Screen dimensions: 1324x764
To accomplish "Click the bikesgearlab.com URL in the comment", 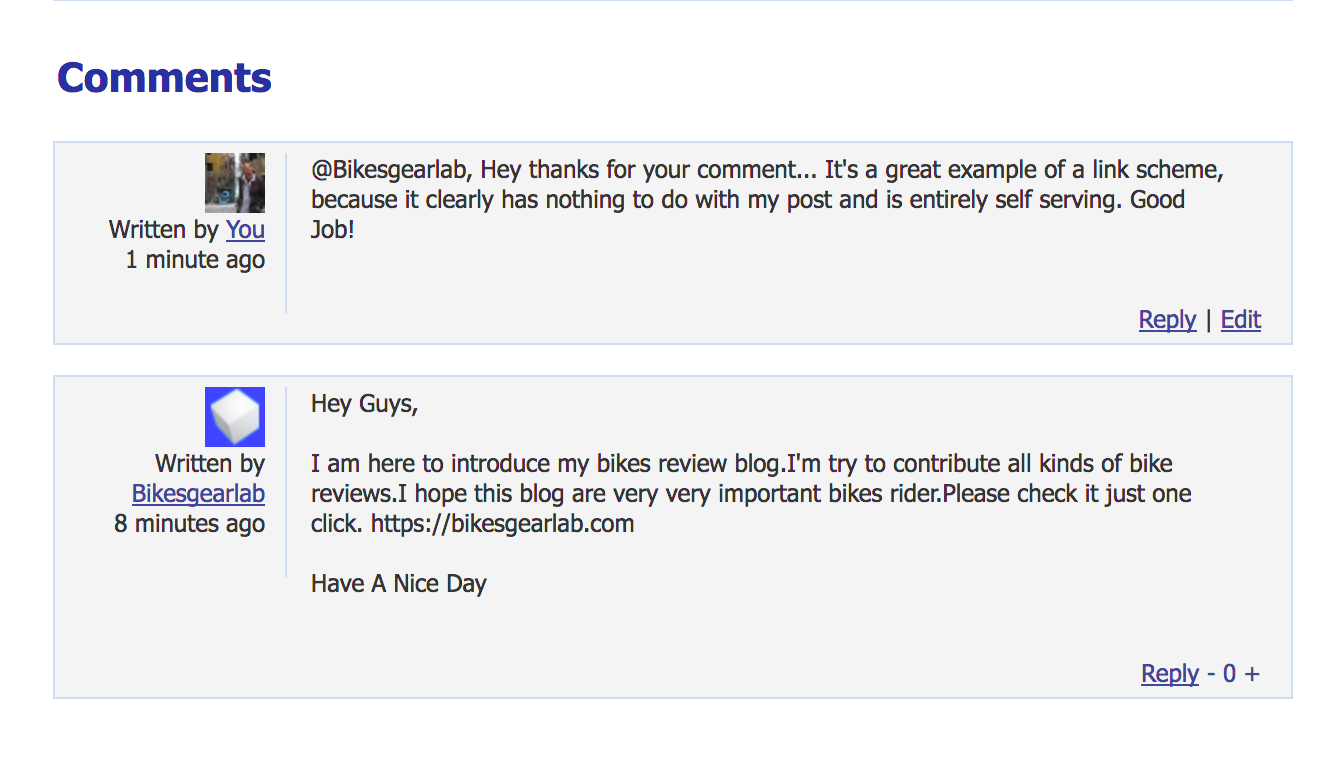I will 502,524.
